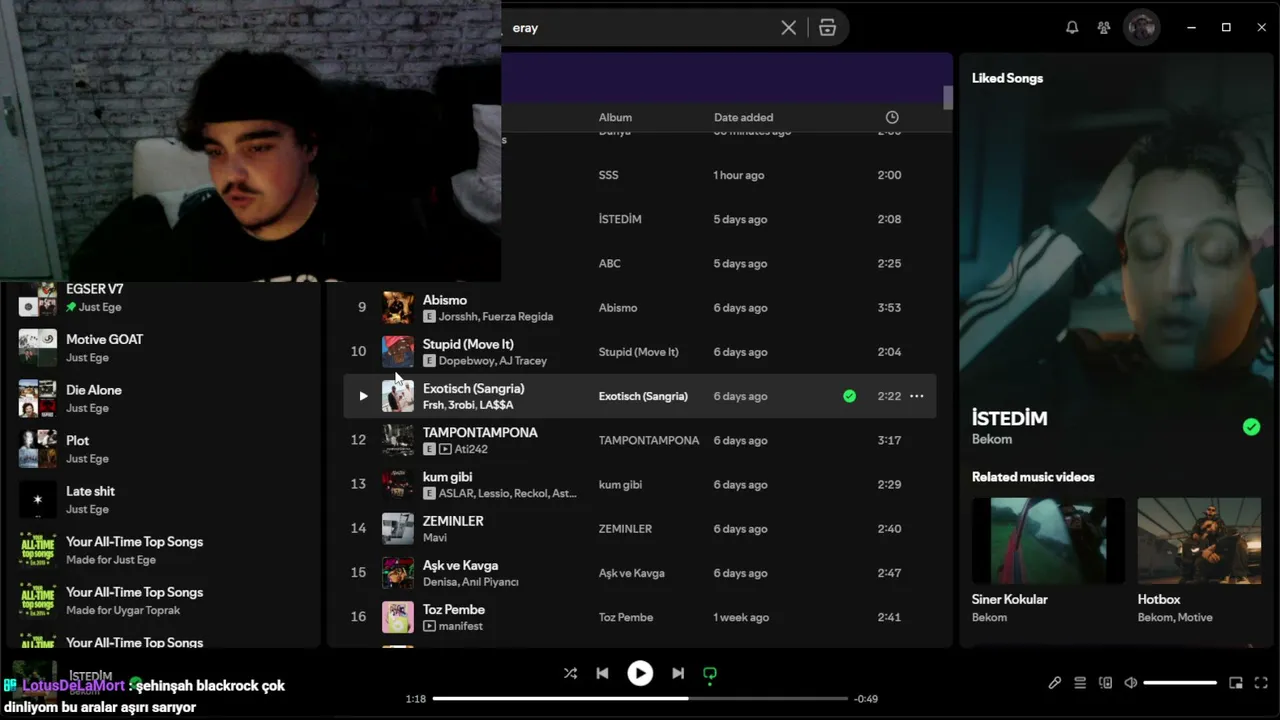The image size is (1280, 720).
Task: Open Your All-Time Top Songs made for Just Ege
Action: pos(165,550)
